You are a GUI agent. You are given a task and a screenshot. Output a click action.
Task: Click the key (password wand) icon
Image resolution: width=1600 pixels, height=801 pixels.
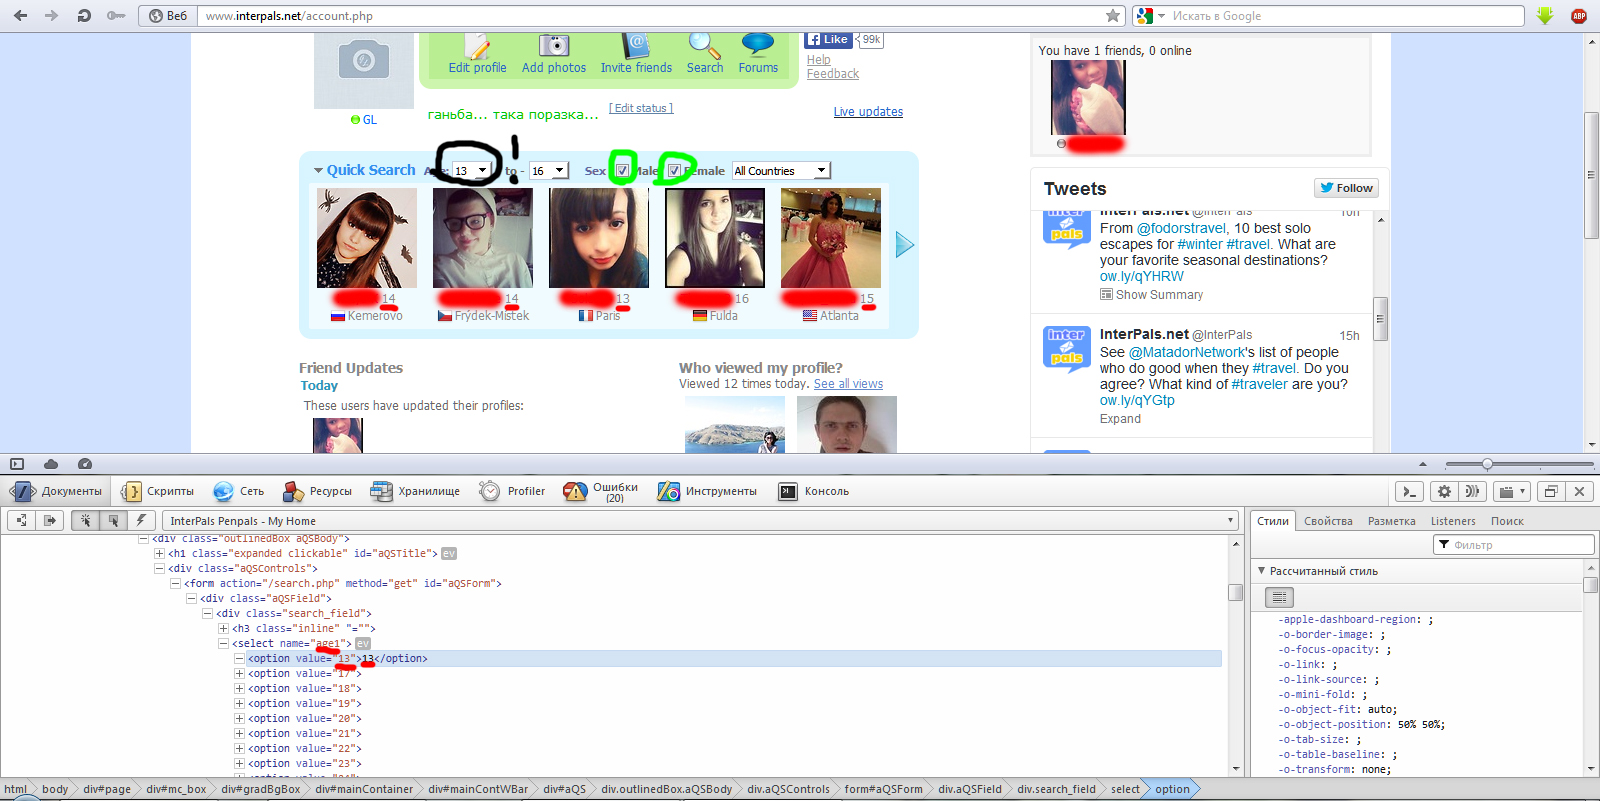[116, 16]
